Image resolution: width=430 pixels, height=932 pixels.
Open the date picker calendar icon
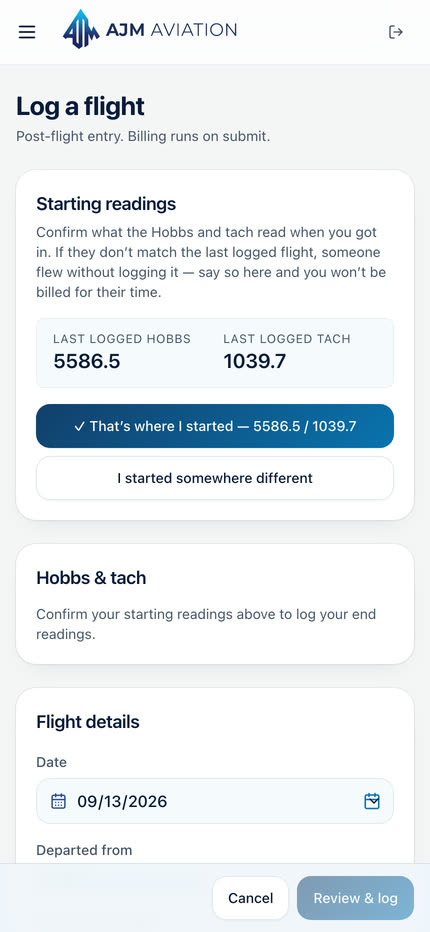372,801
